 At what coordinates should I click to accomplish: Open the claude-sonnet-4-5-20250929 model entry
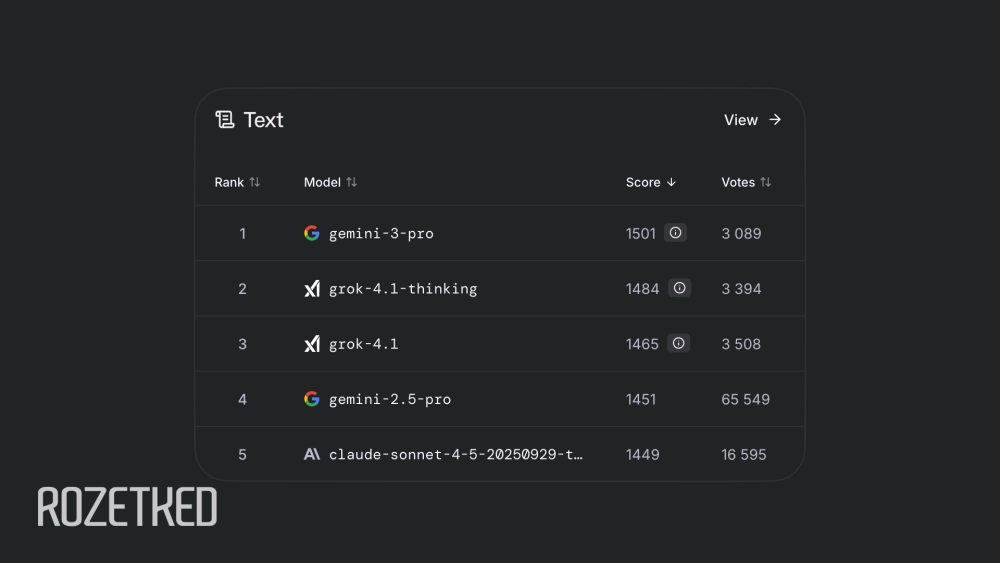click(456, 454)
